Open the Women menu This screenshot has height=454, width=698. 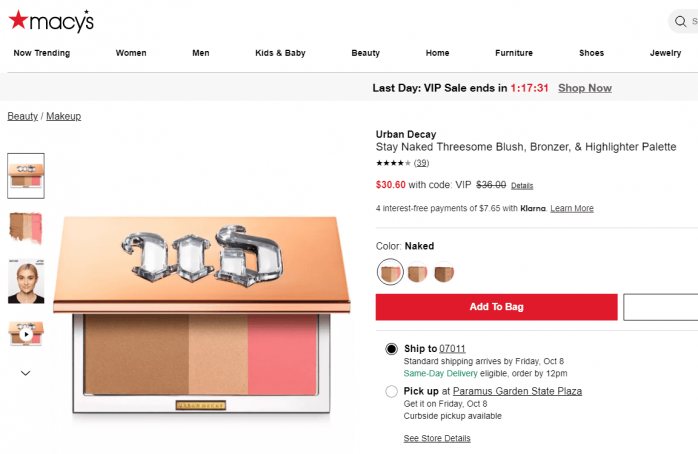click(x=131, y=53)
